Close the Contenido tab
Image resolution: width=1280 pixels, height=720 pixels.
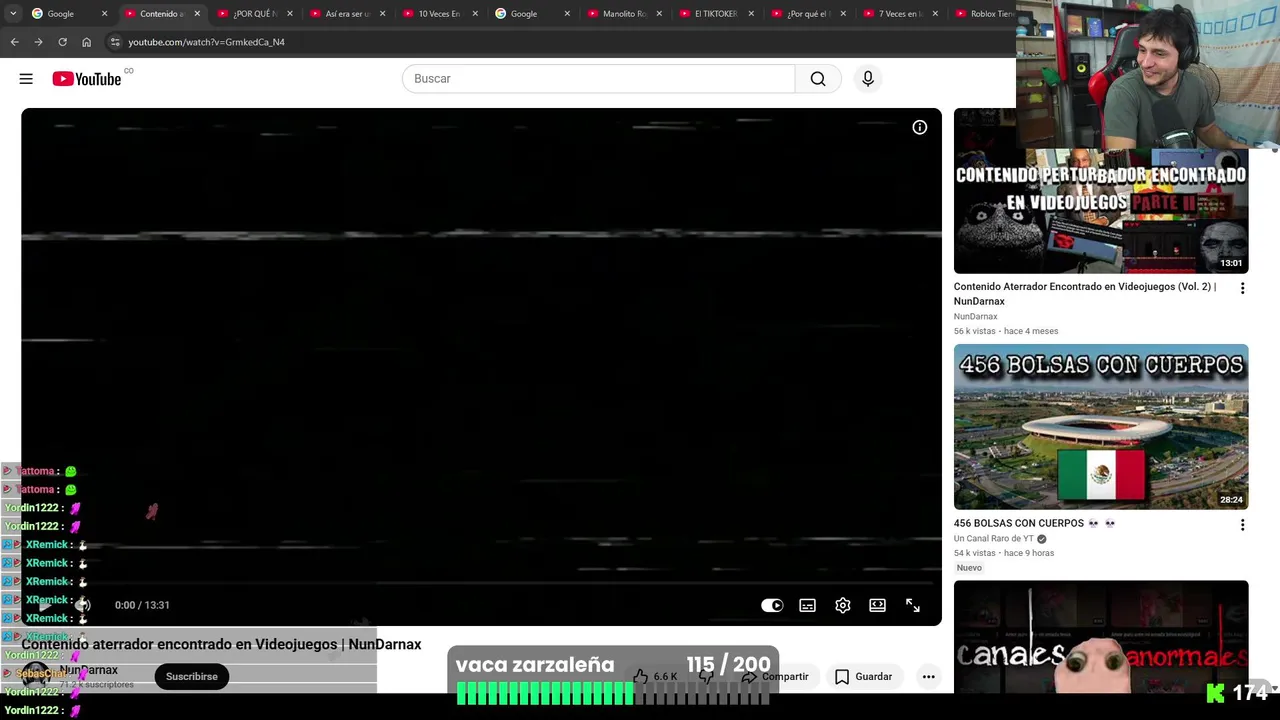click(x=197, y=14)
